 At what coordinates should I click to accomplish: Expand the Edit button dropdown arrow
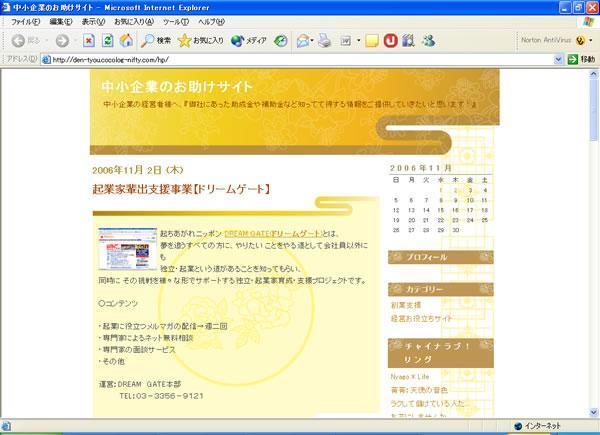coord(359,41)
